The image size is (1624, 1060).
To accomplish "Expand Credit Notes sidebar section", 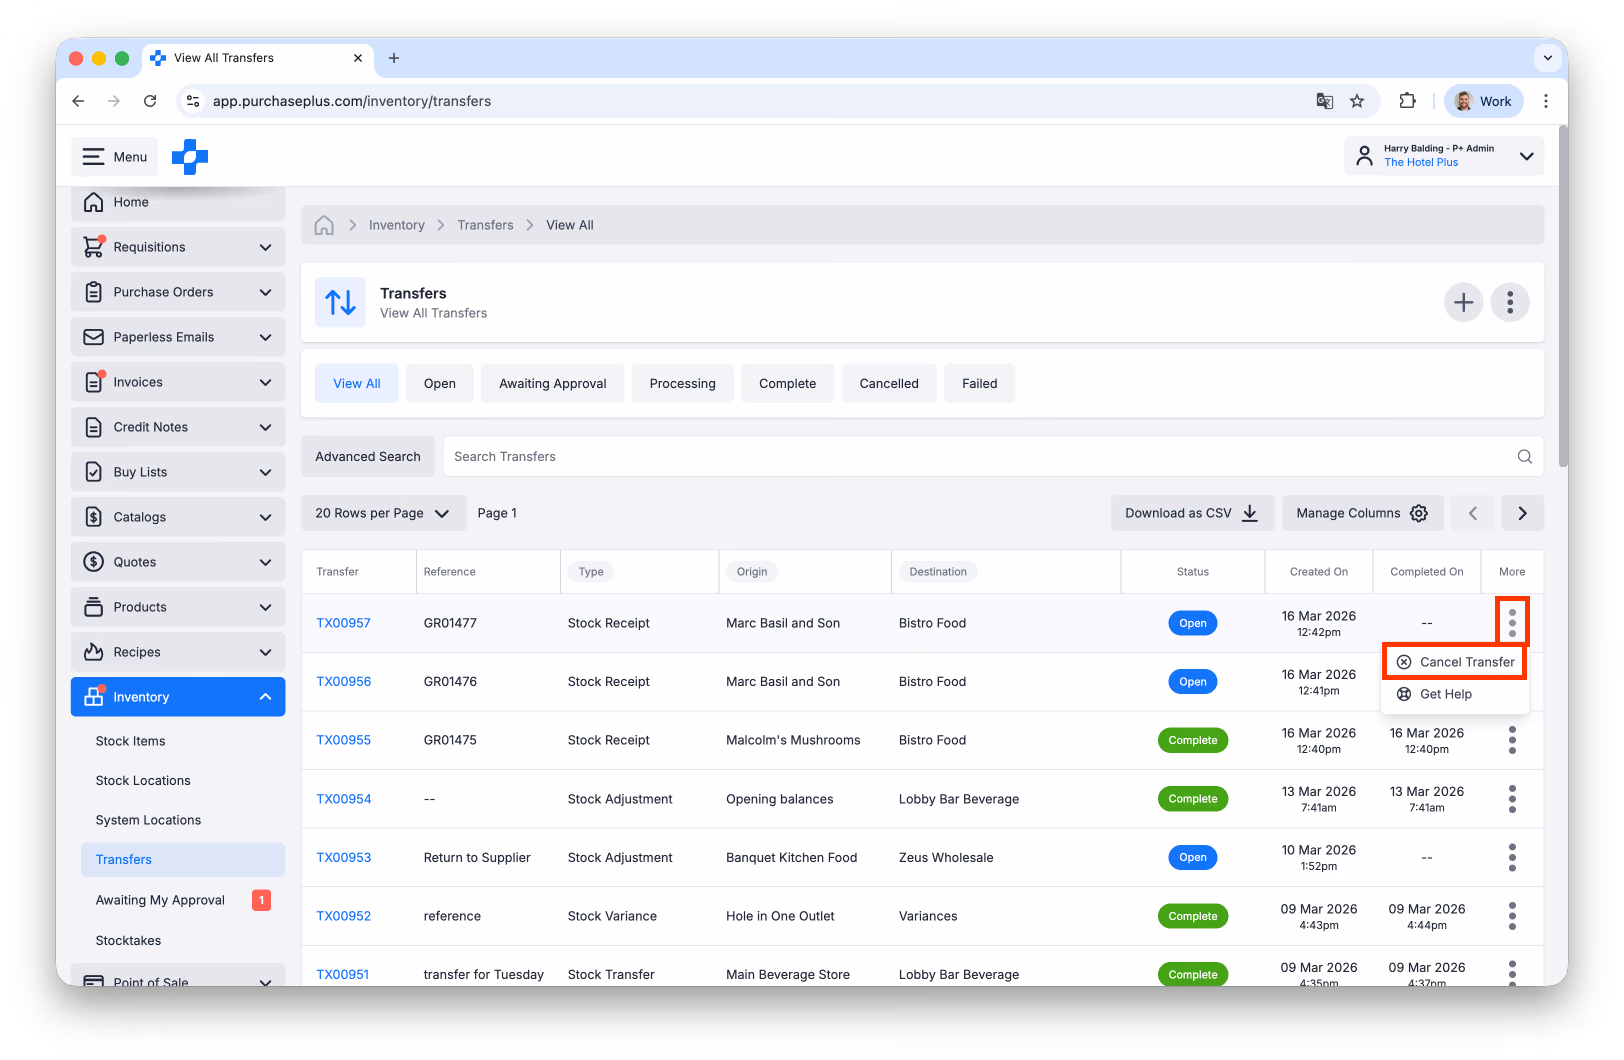I will (178, 427).
